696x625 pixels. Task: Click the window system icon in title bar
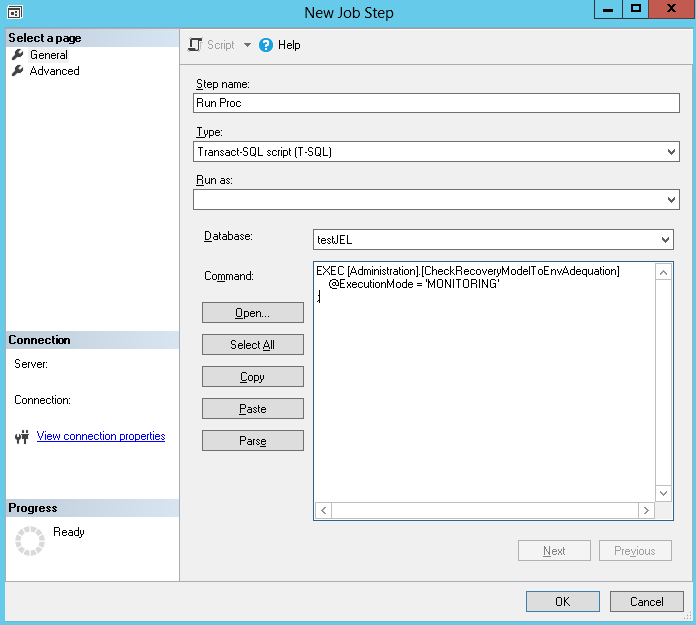click(15, 12)
